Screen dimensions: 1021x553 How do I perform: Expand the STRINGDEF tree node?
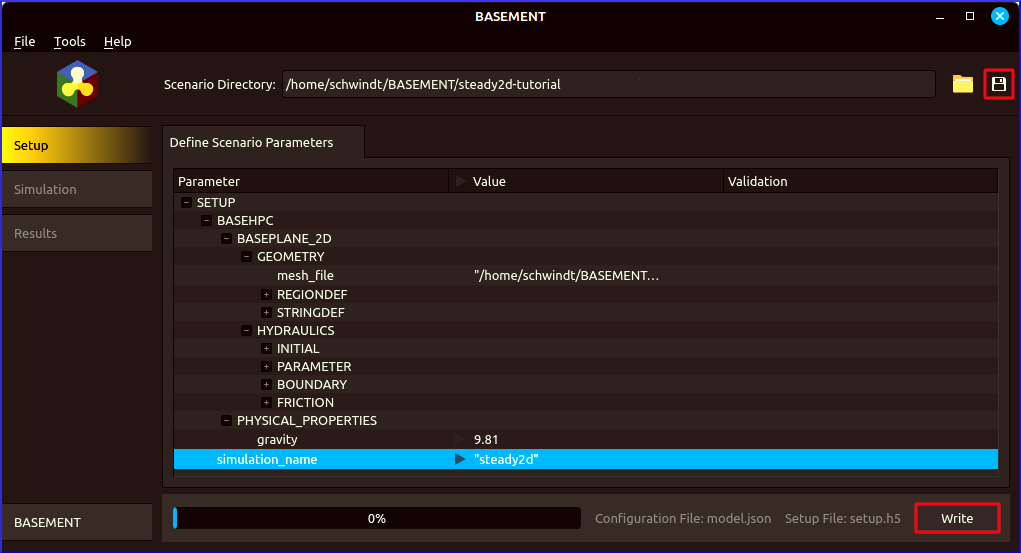[x=267, y=313]
